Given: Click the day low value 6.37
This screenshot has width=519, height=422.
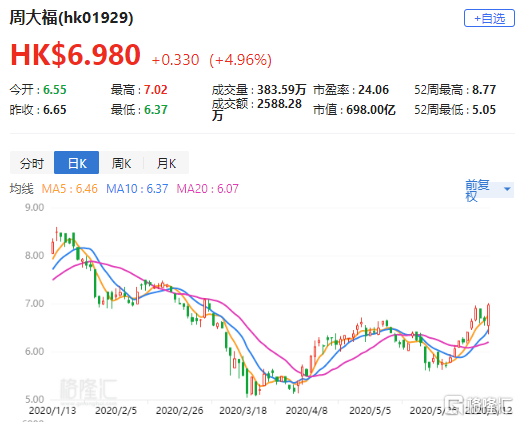Looking at the screenshot, I should (x=155, y=110).
